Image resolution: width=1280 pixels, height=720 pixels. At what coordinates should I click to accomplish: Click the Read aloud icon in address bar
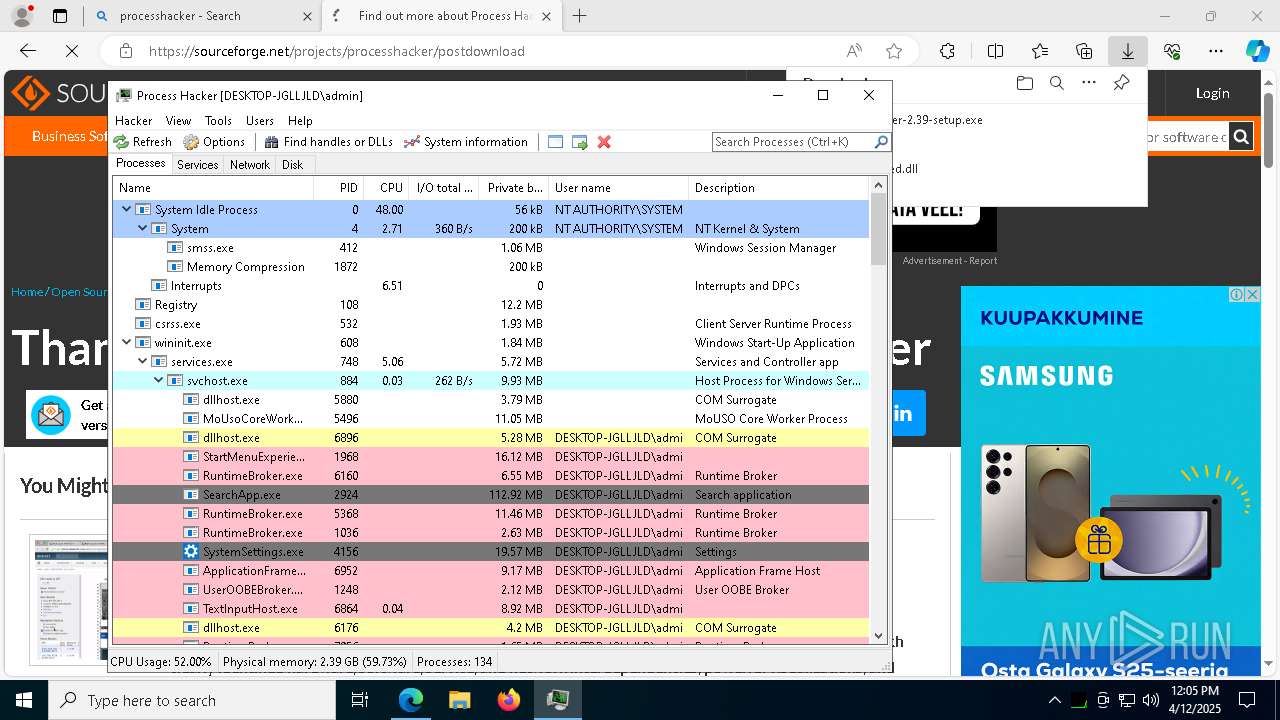tap(854, 51)
